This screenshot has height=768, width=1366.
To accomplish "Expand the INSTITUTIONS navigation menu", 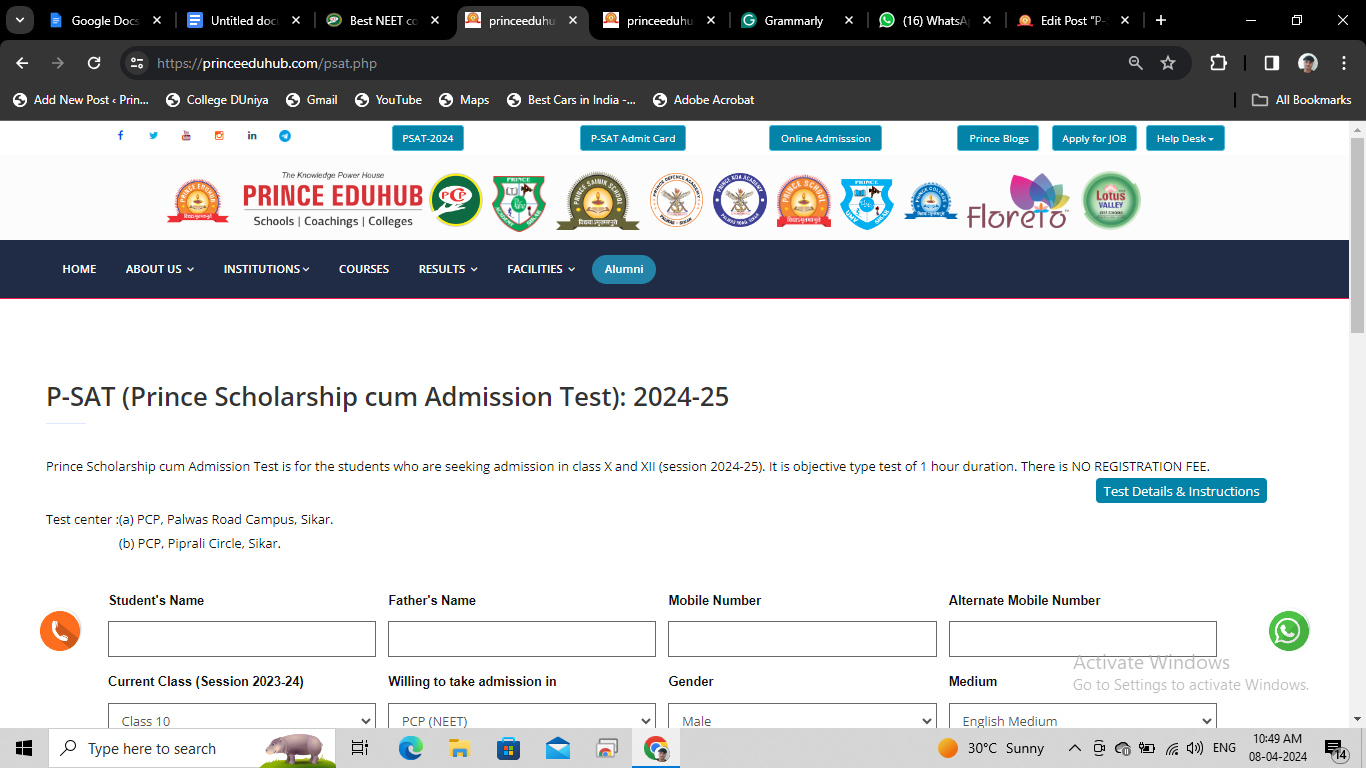I will [266, 269].
